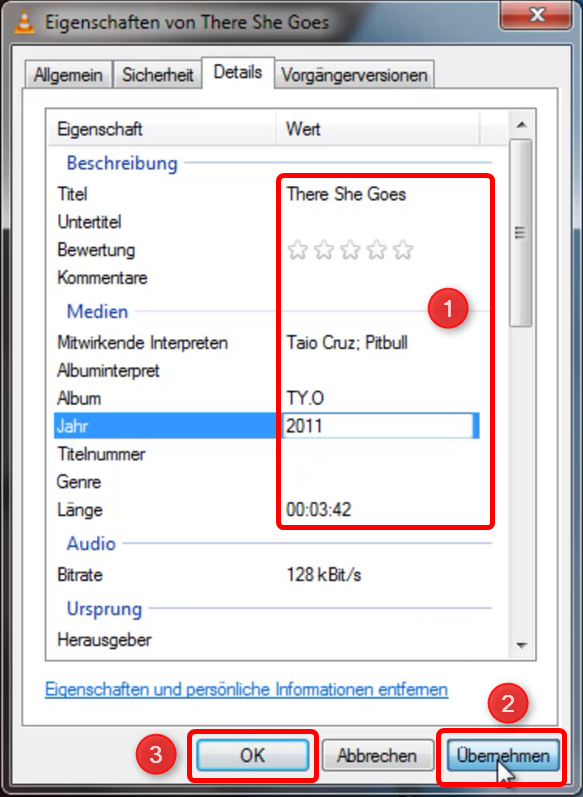Select the Länge property label
The image size is (583, 797).
coord(80,510)
